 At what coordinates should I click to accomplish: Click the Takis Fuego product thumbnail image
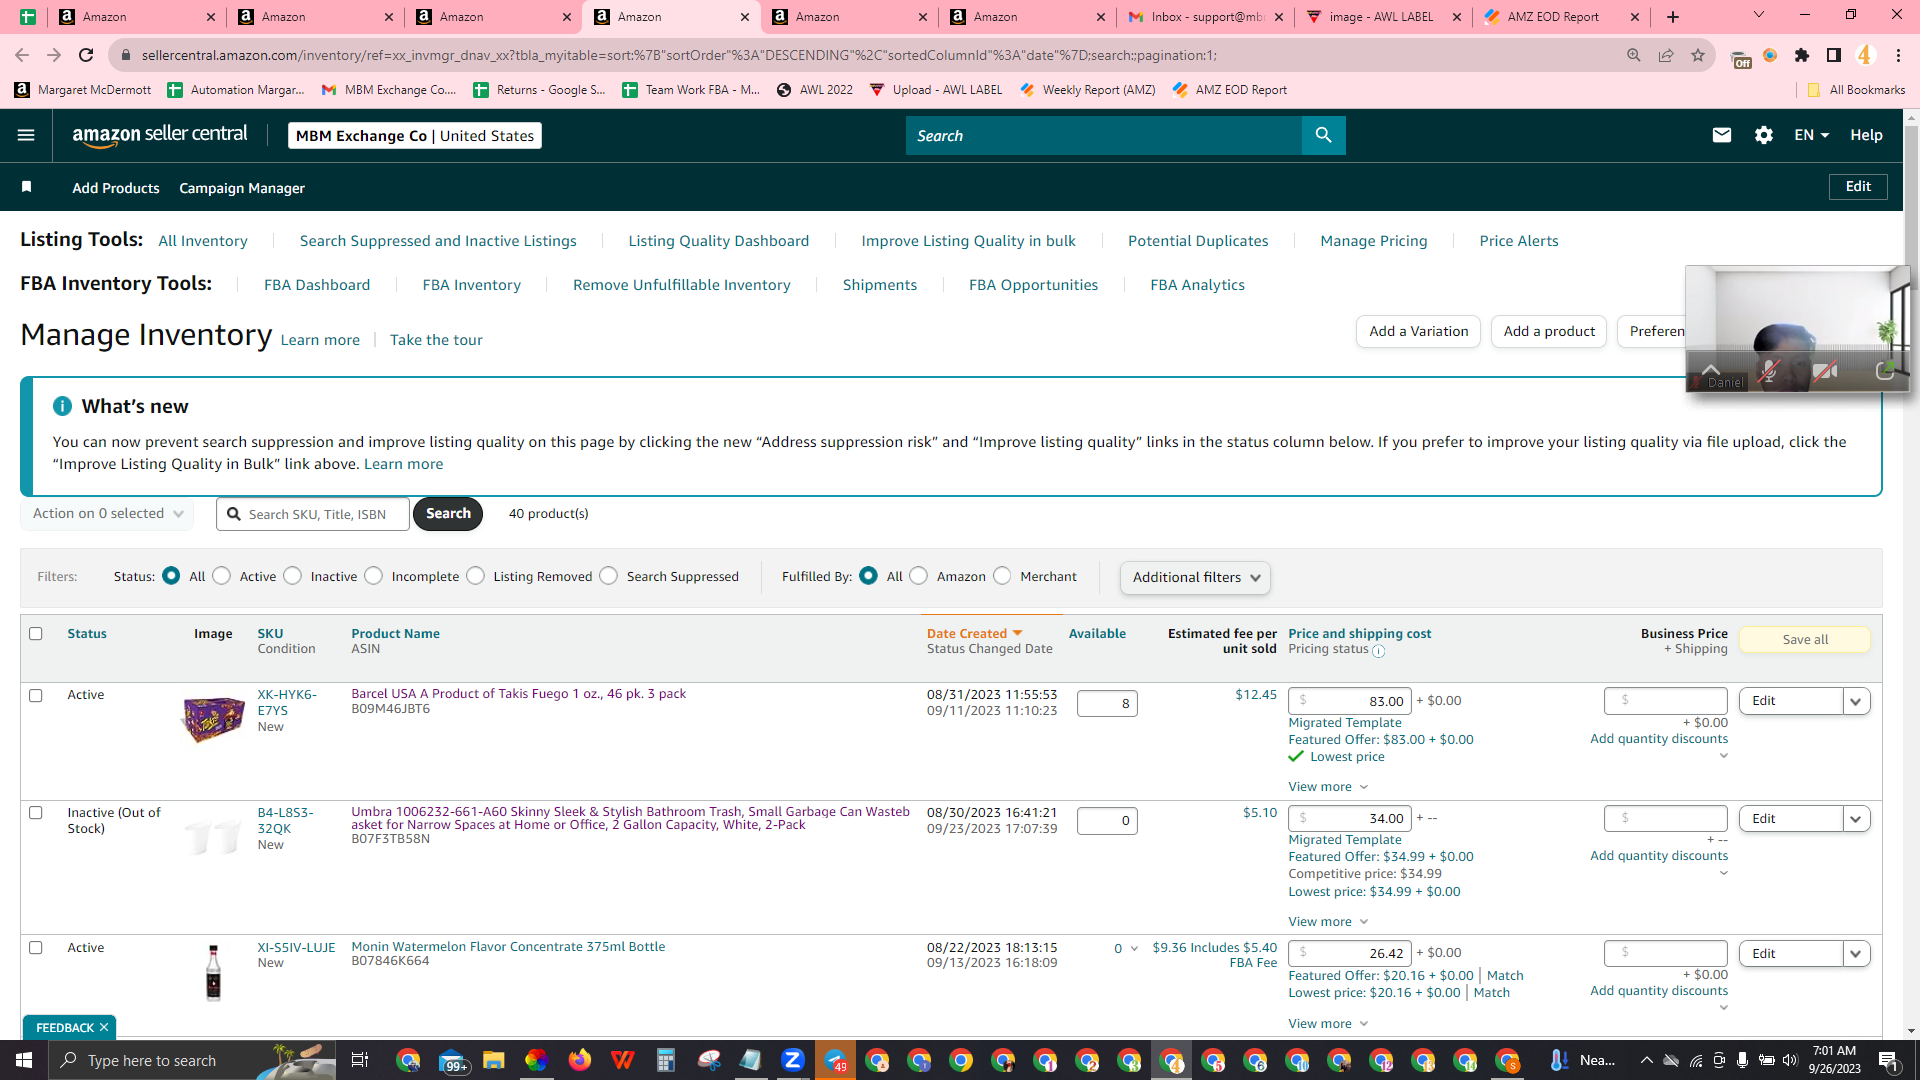tap(213, 719)
